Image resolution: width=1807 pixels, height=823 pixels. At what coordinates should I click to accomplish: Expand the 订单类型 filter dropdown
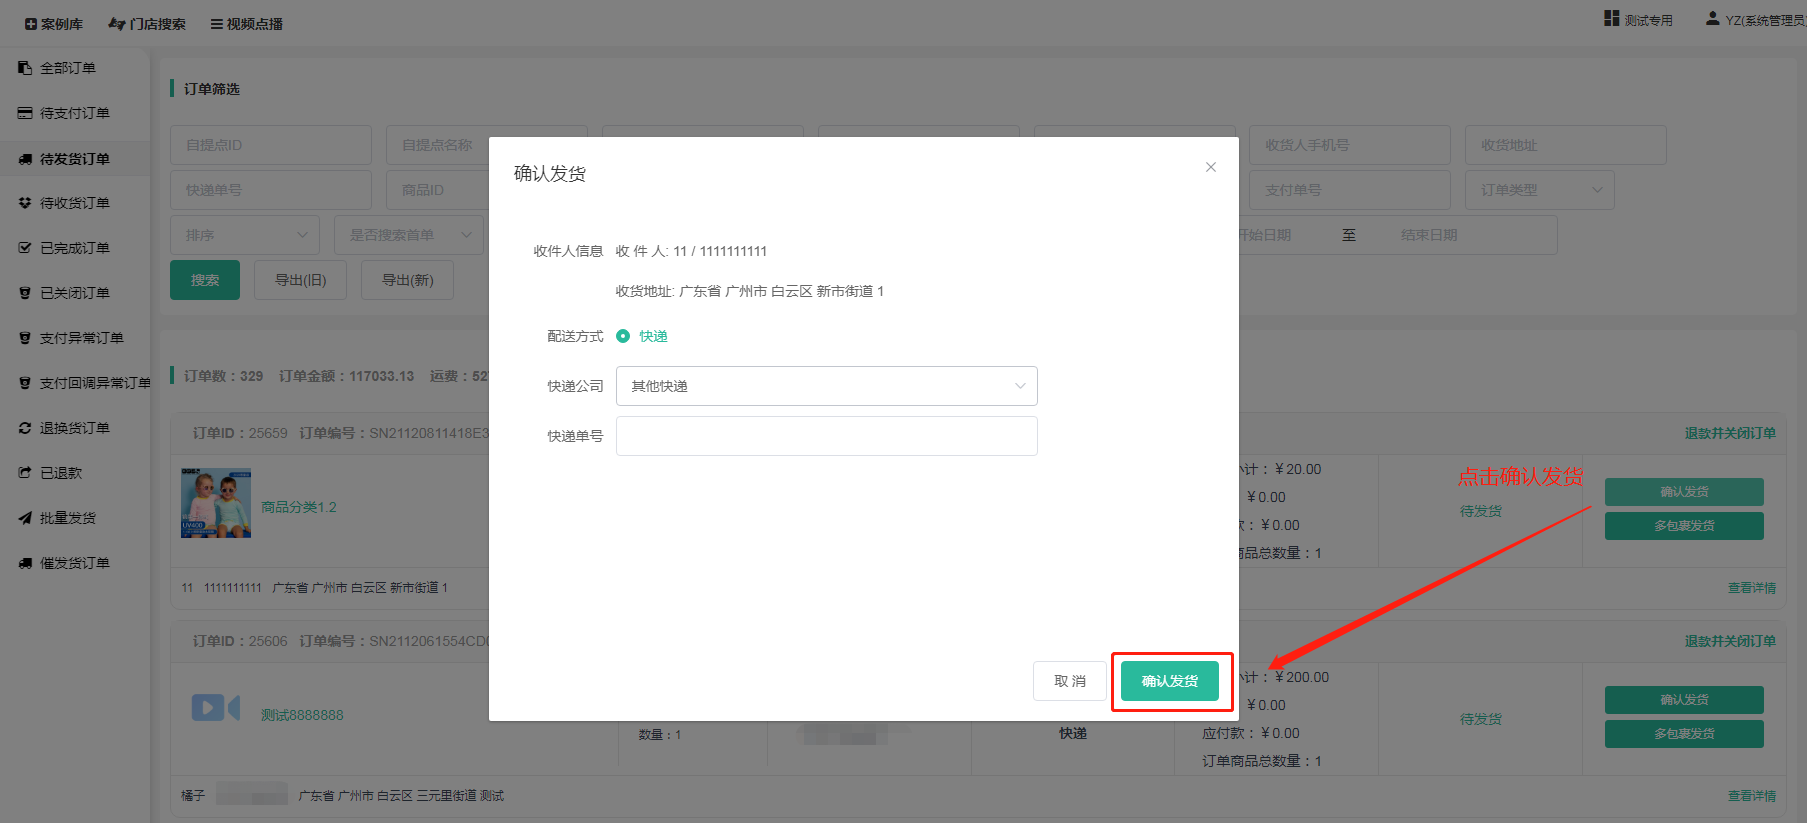(1539, 190)
